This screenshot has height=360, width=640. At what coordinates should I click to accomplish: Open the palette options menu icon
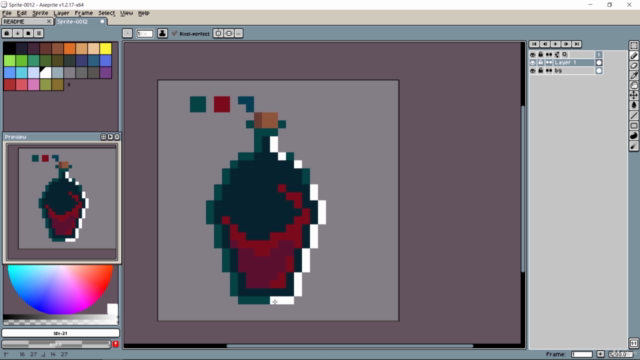tap(39, 33)
